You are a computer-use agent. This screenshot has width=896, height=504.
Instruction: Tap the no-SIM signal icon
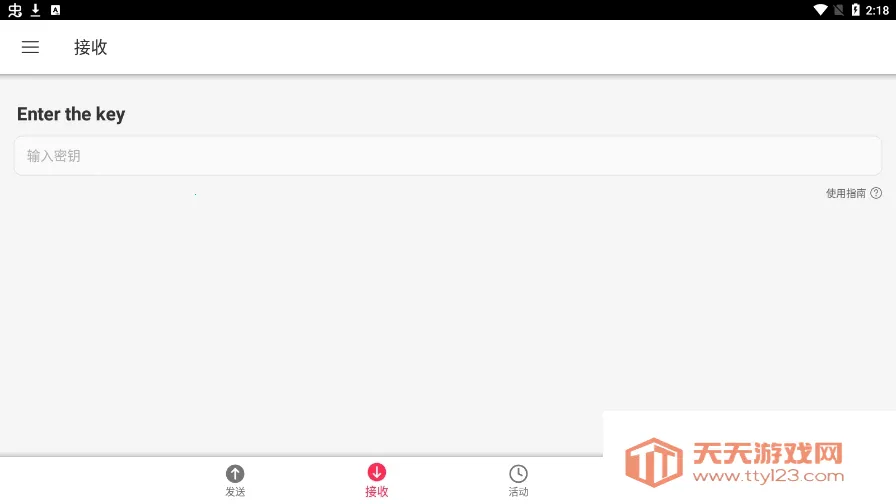click(838, 10)
